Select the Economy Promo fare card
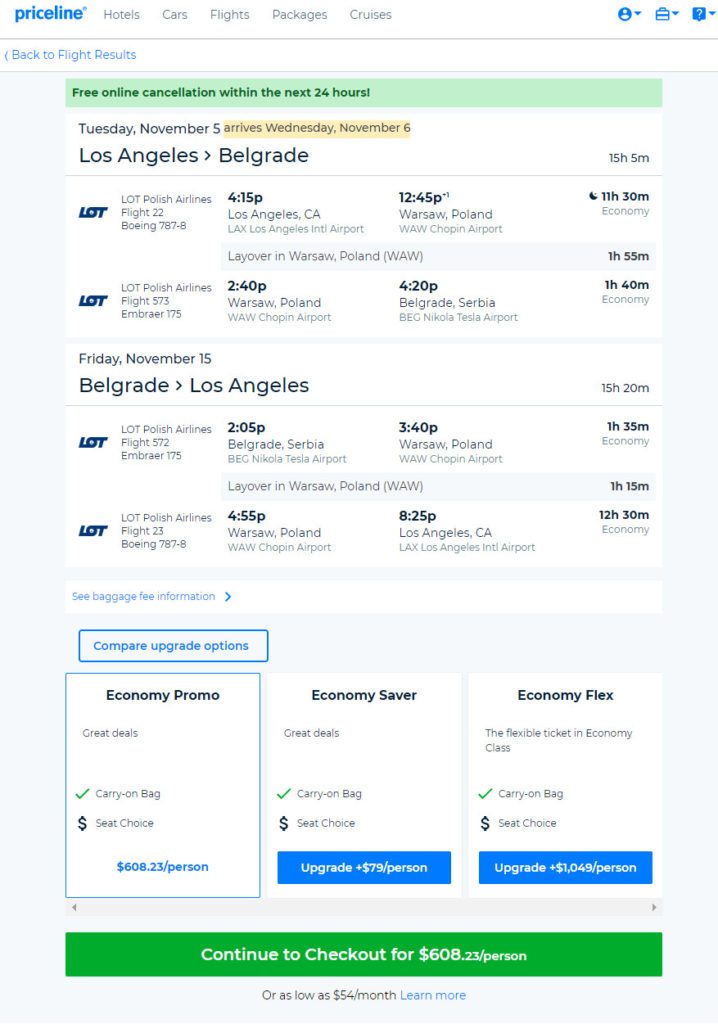 pos(163,785)
